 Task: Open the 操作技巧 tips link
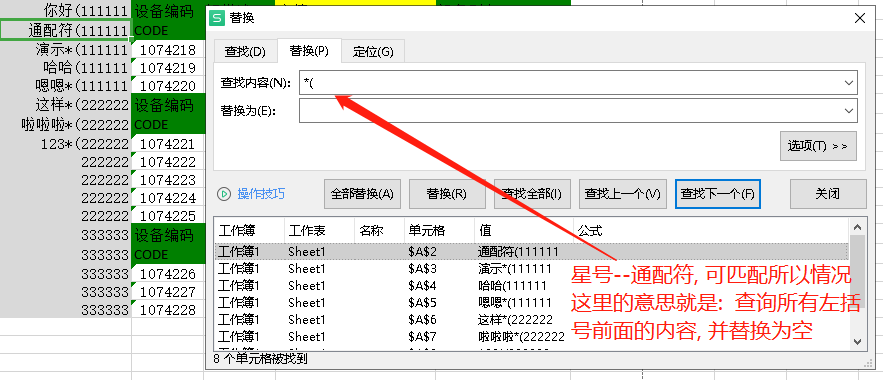[261, 194]
